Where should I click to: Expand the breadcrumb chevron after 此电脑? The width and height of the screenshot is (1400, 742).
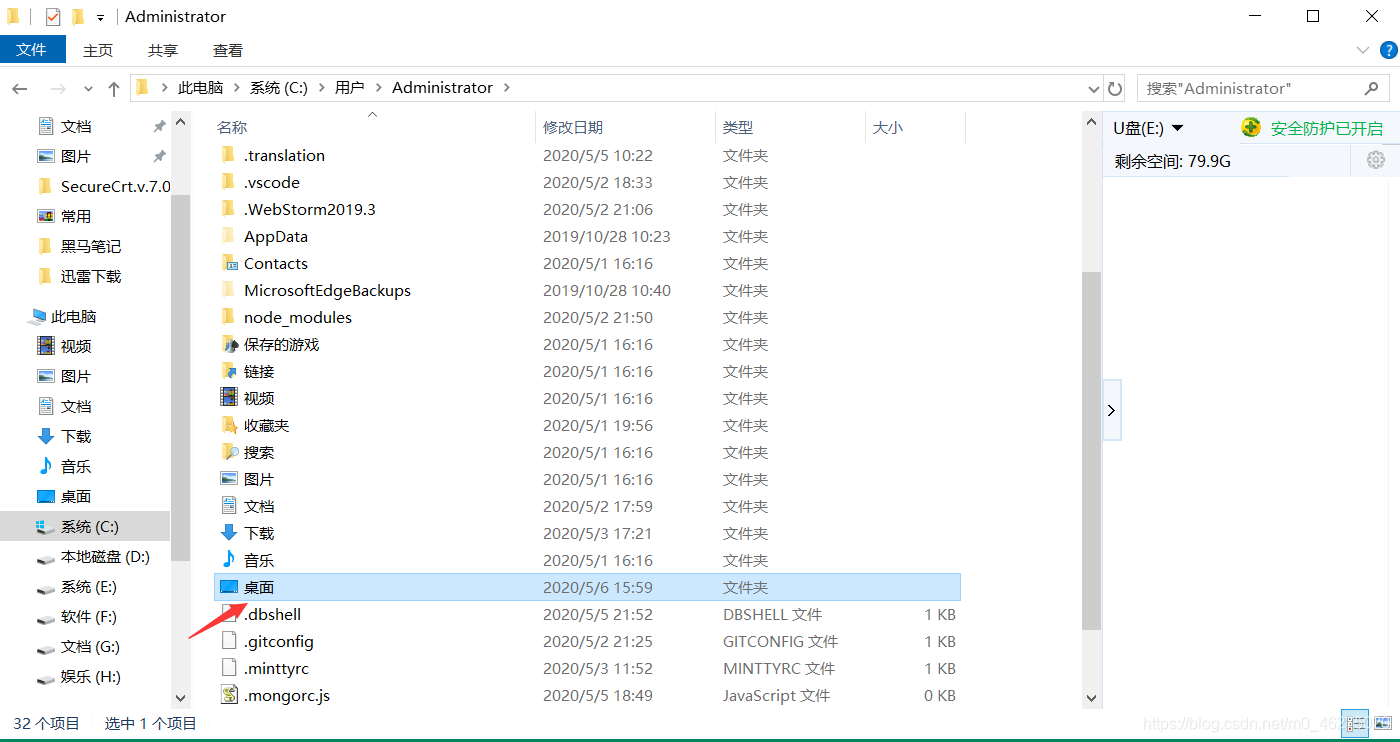pyautogui.click(x=237, y=88)
